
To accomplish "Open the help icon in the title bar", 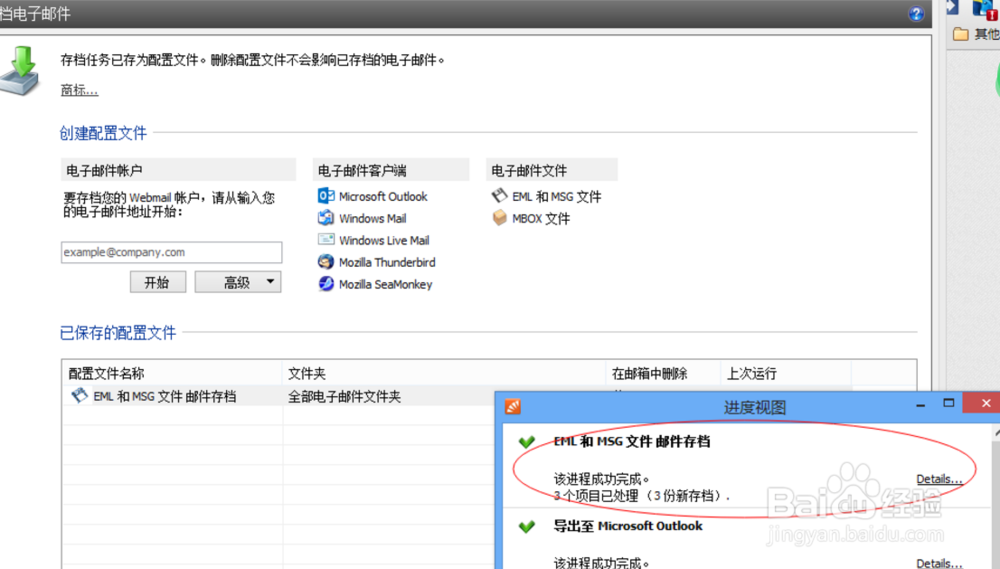I will coord(916,13).
